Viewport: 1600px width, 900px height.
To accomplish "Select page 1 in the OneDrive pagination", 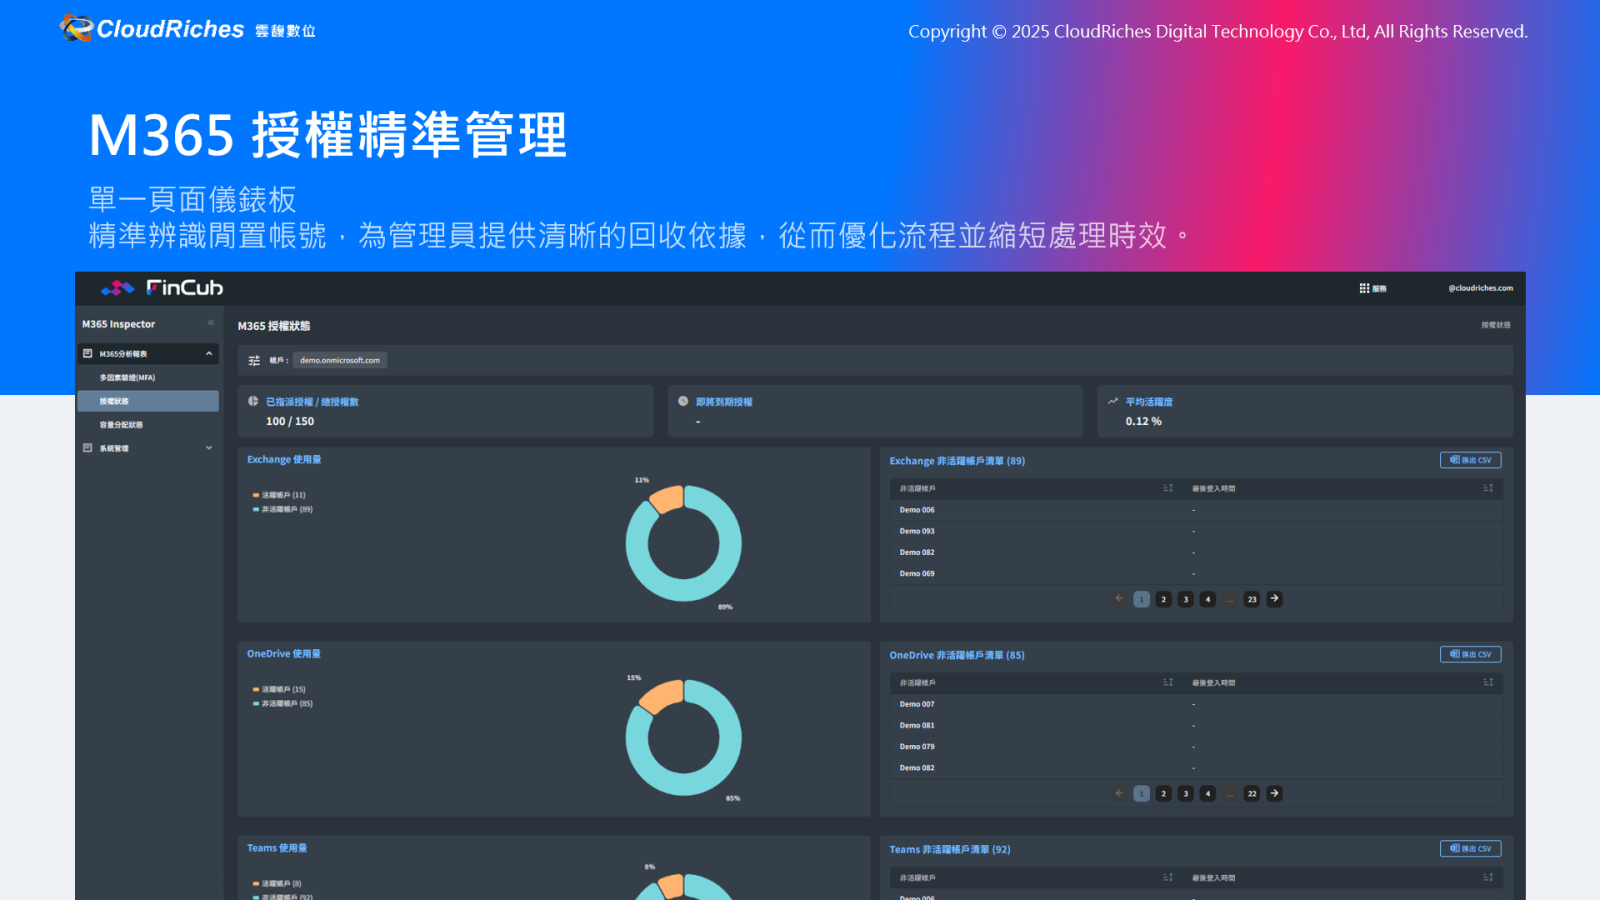I will [1141, 793].
